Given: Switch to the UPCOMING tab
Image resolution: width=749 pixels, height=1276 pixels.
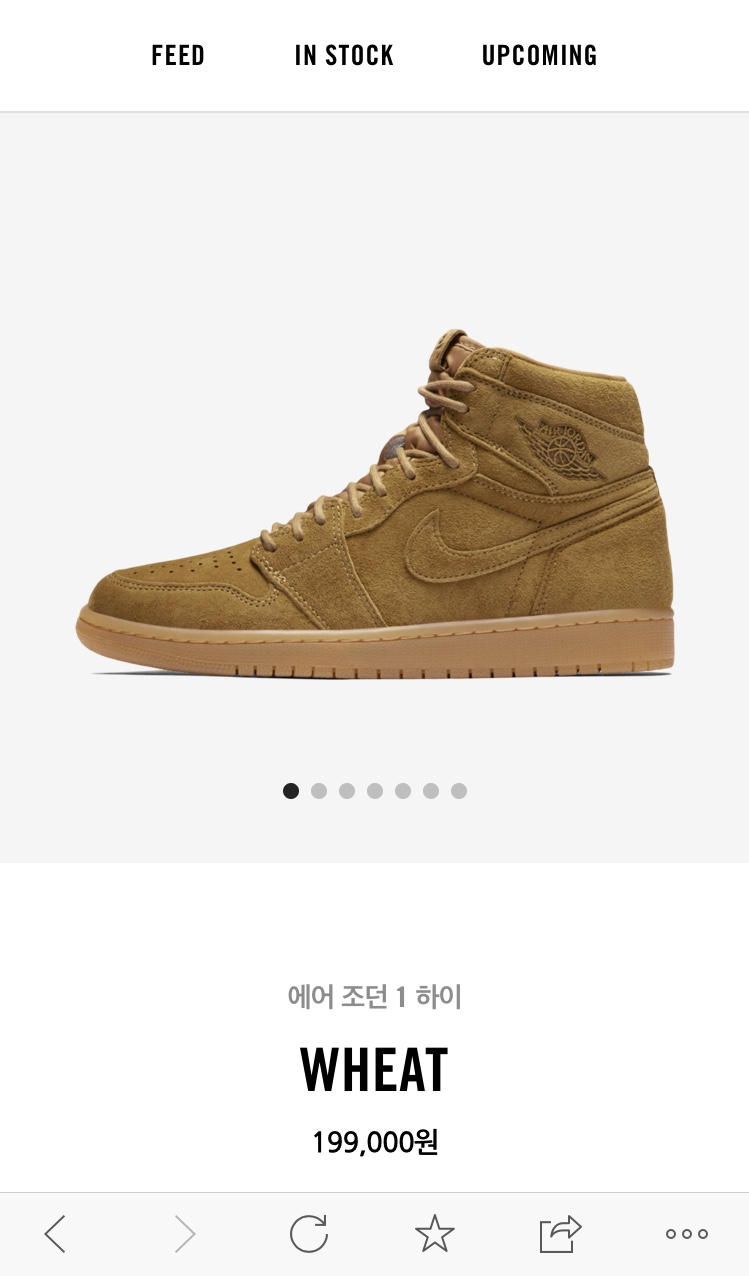Looking at the screenshot, I should (x=540, y=55).
